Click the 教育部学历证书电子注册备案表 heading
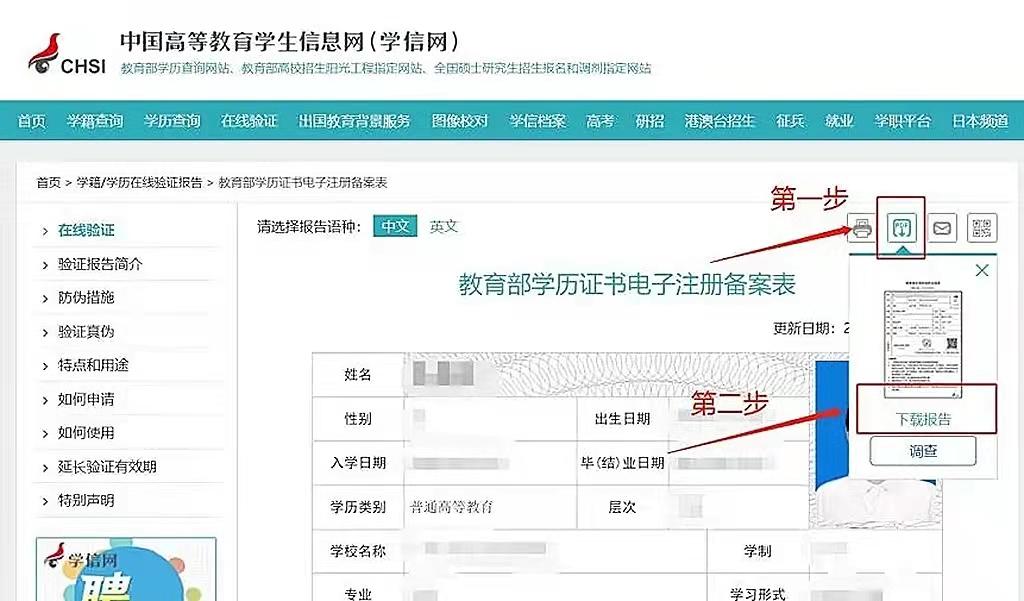The image size is (1024, 601). click(x=626, y=284)
